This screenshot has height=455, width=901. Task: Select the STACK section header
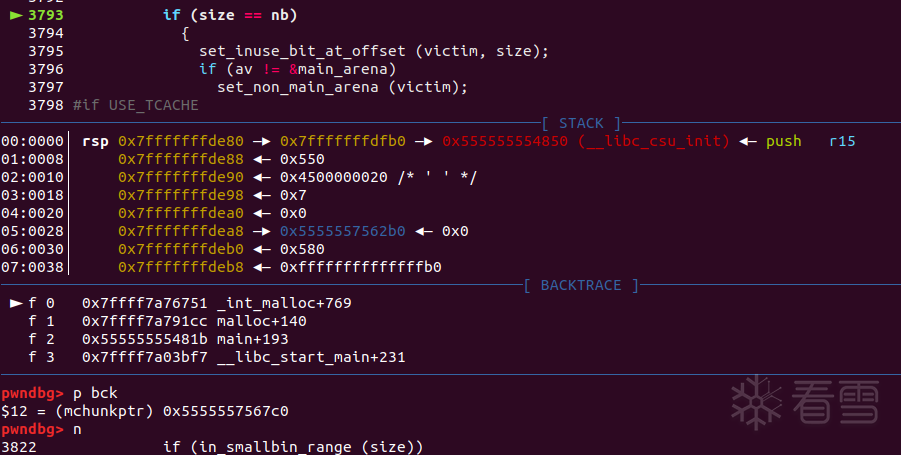pyautogui.click(x=580, y=123)
